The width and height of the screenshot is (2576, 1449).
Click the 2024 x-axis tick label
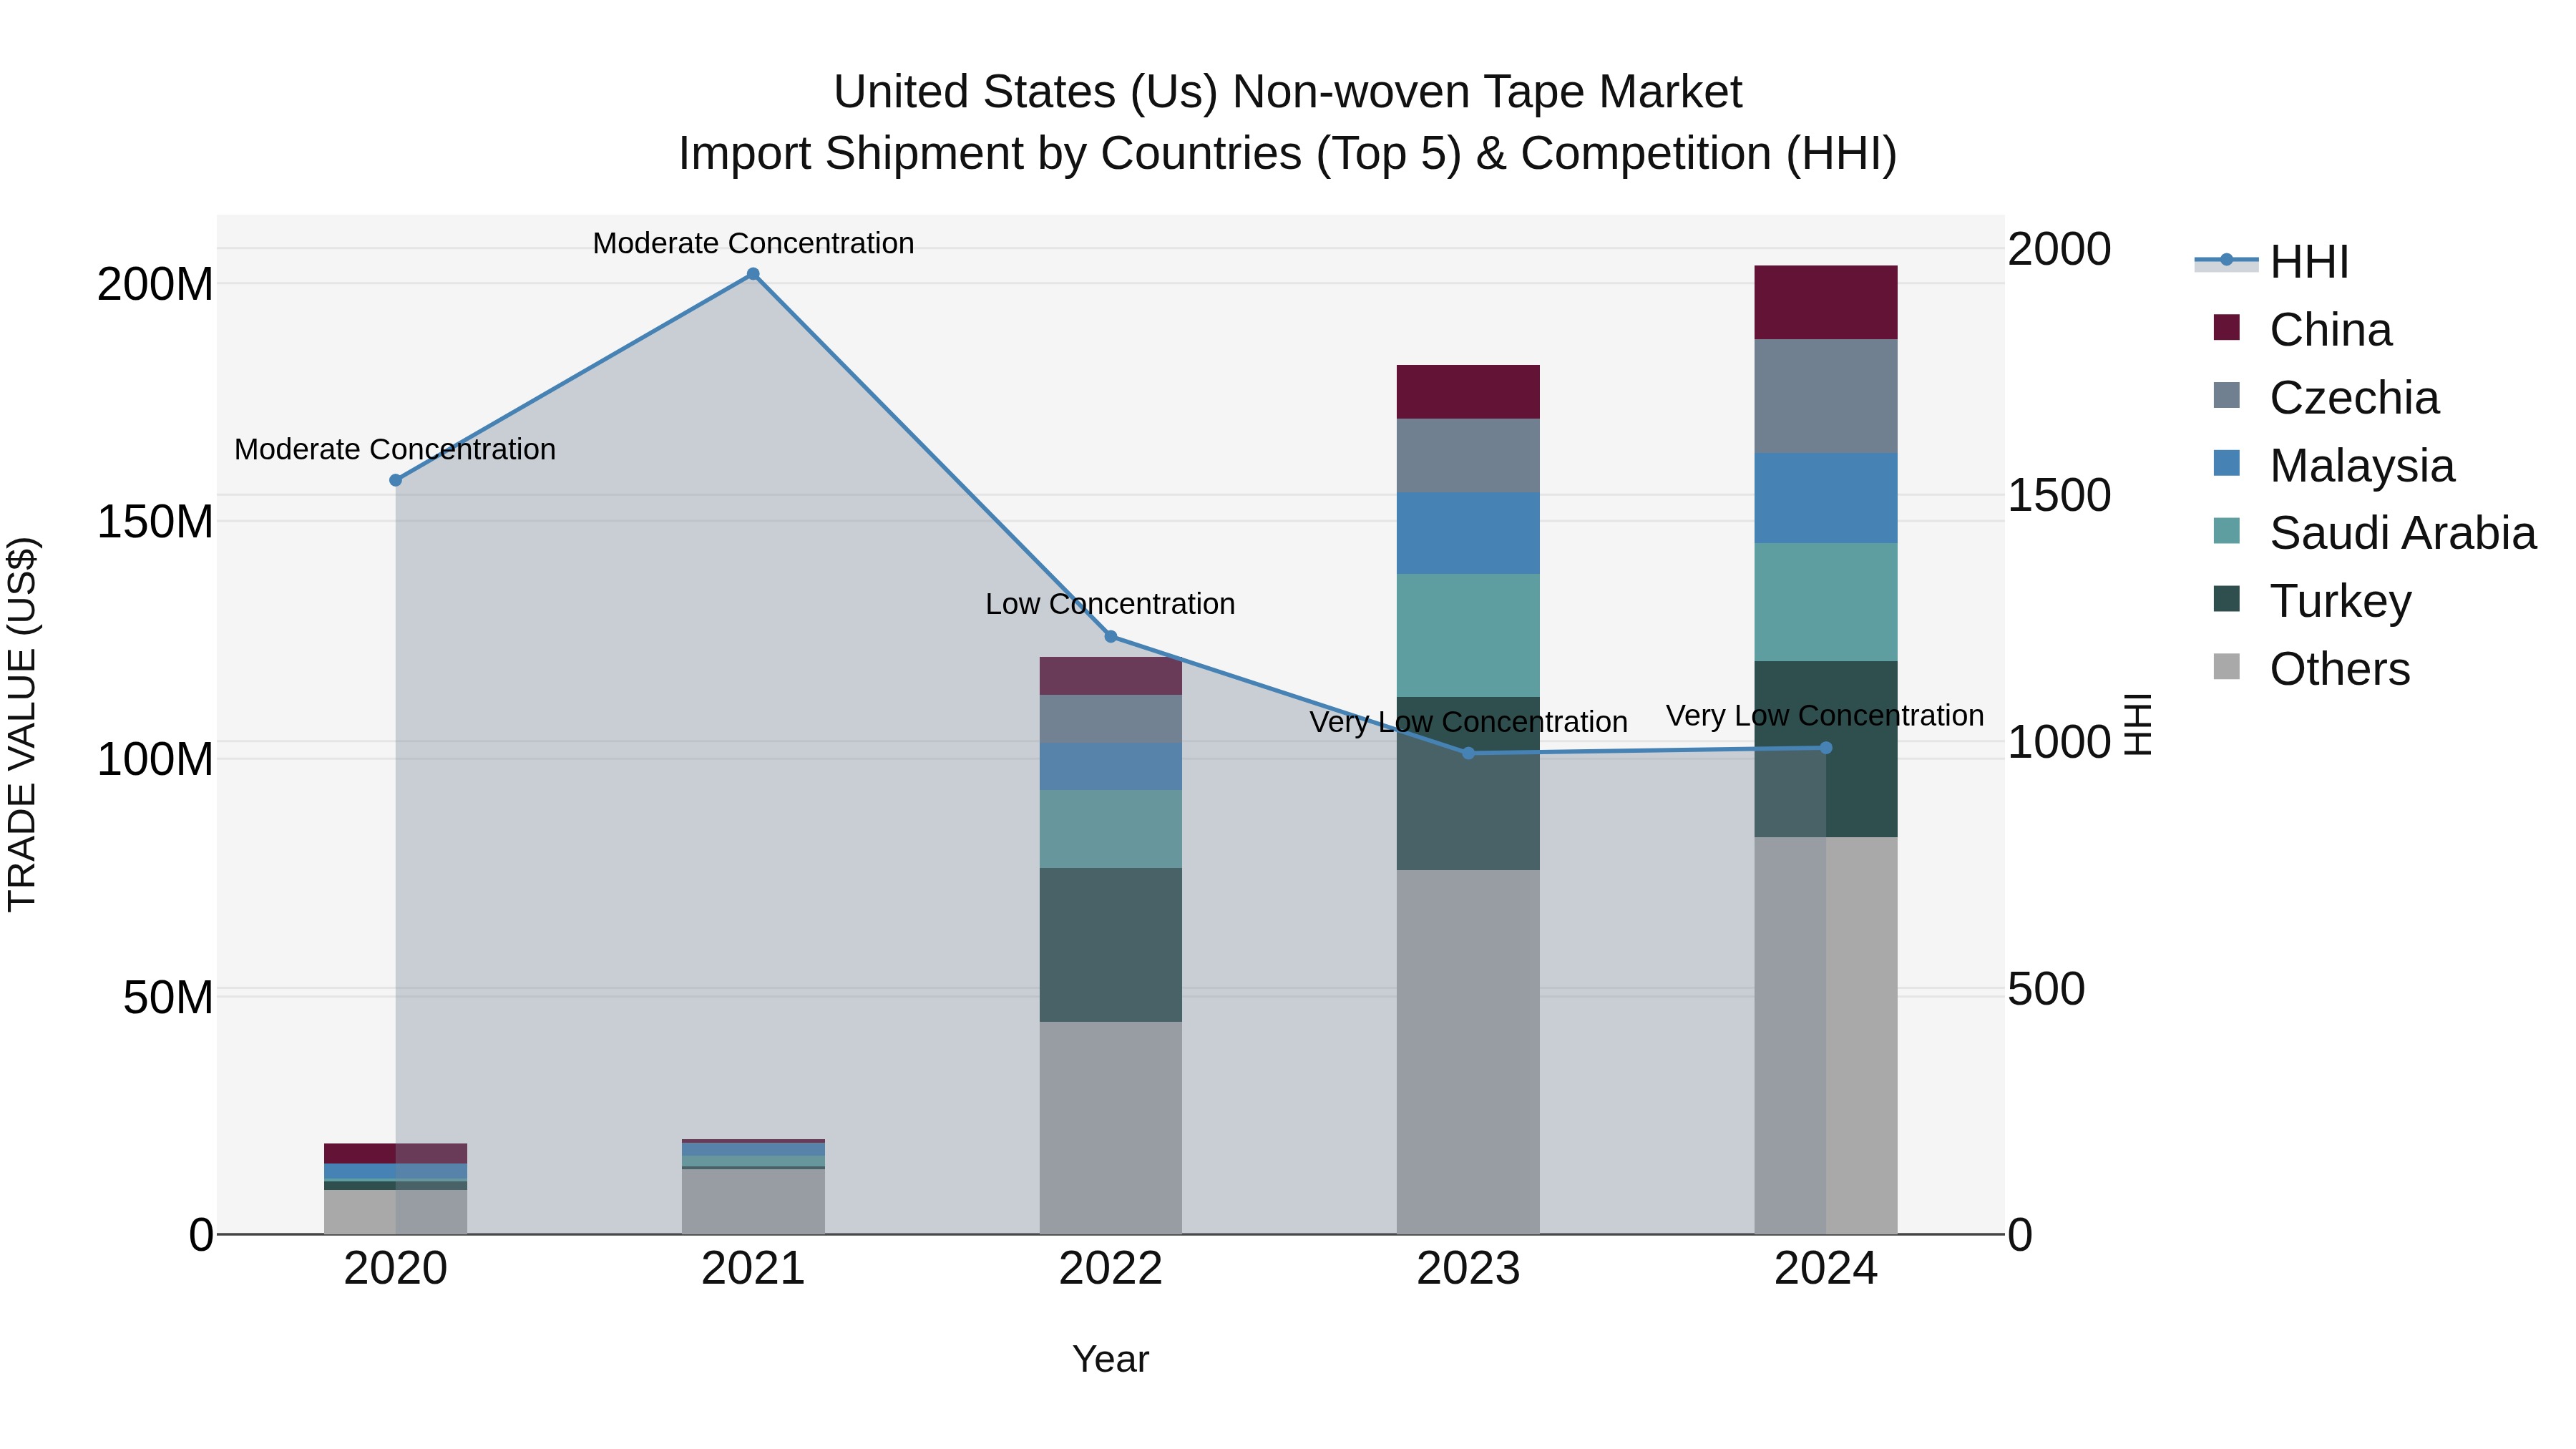(x=1826, y=1269)
